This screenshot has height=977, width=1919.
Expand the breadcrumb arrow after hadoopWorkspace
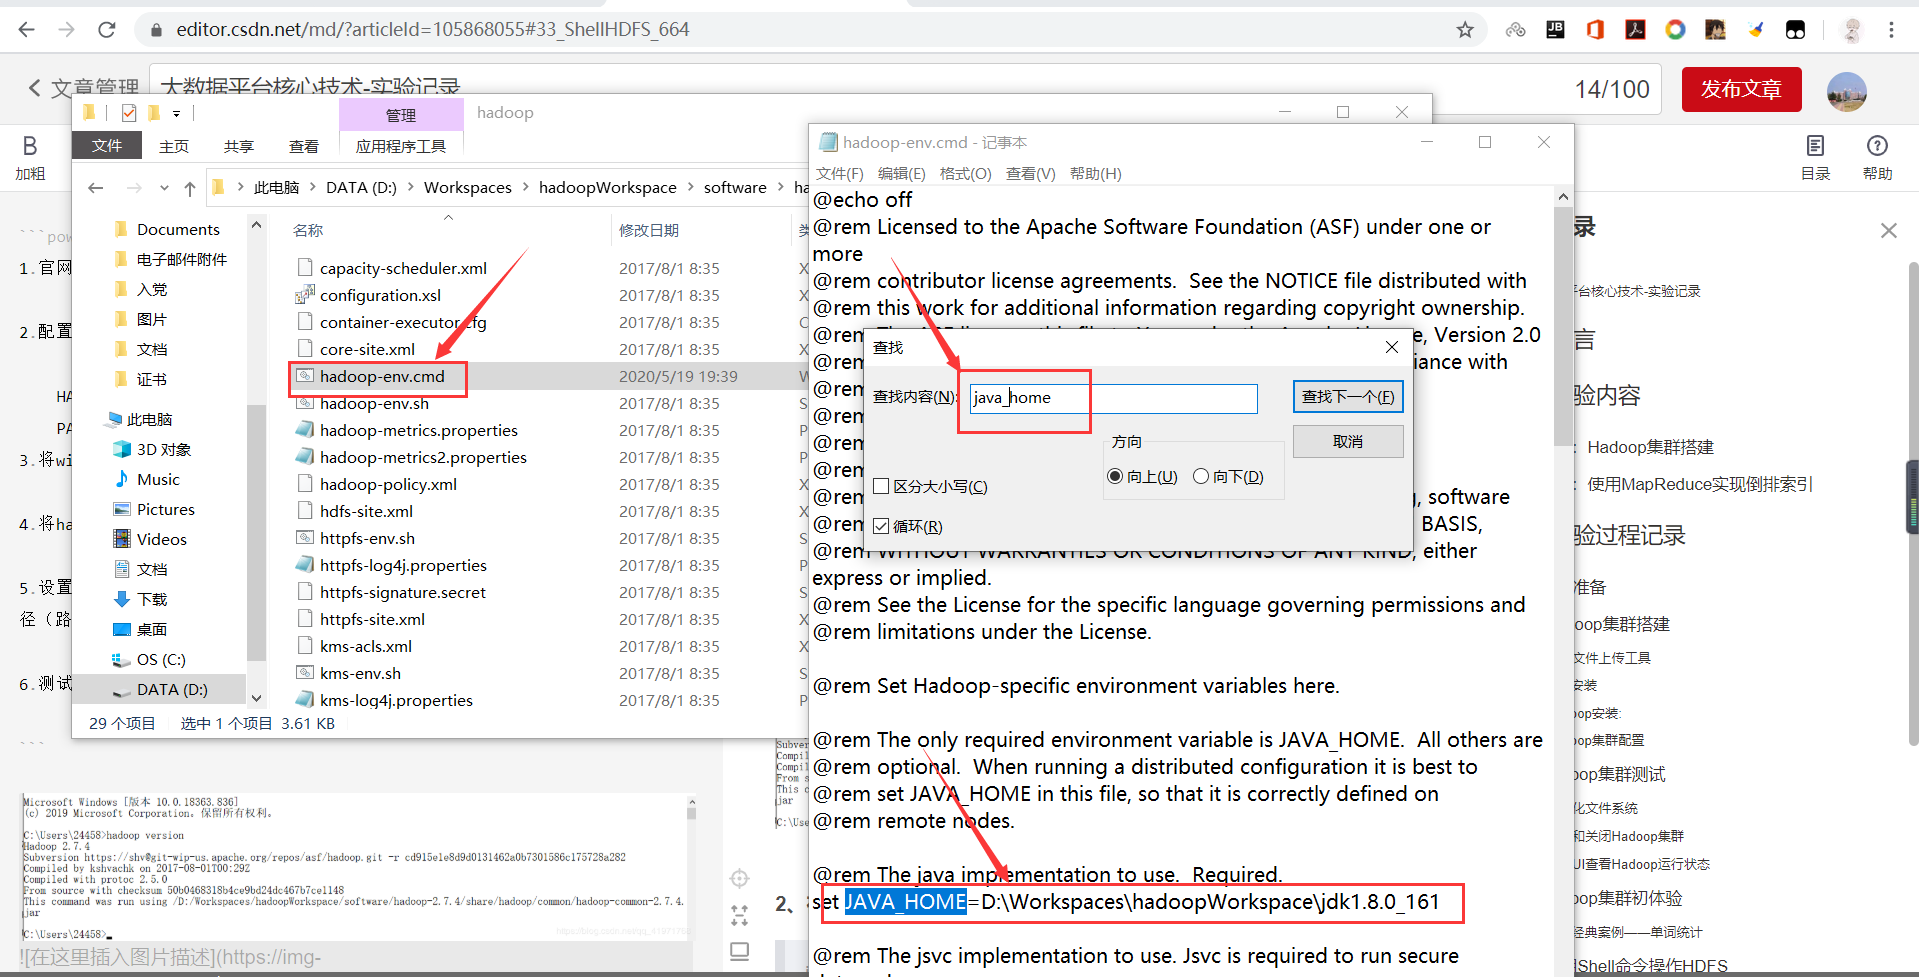(x=690, y=187)
